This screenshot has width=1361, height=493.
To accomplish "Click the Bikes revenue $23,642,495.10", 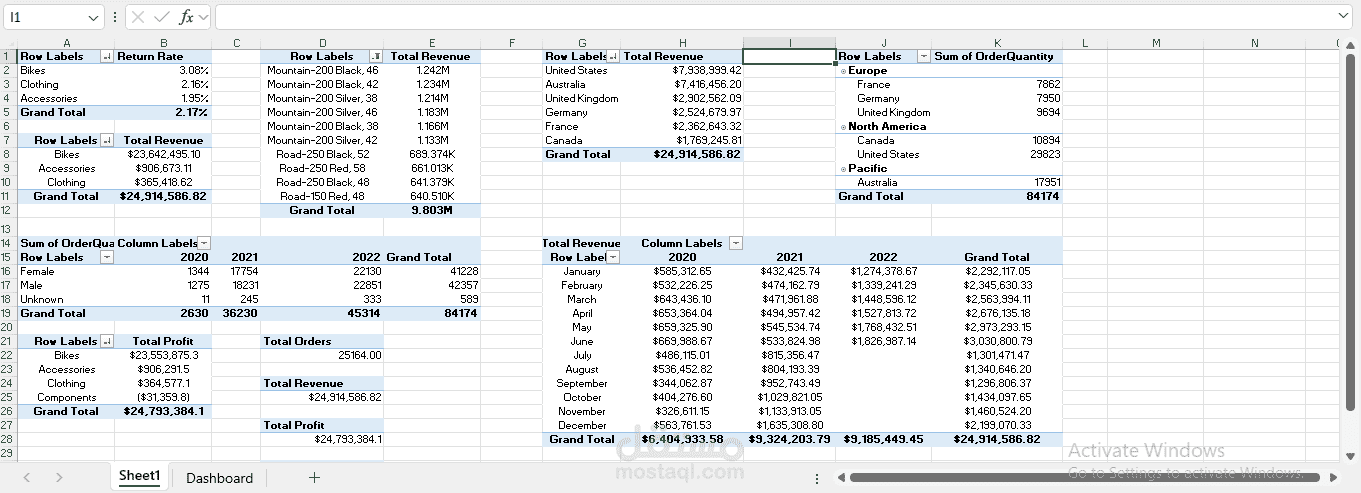I will tap(163, 155).
